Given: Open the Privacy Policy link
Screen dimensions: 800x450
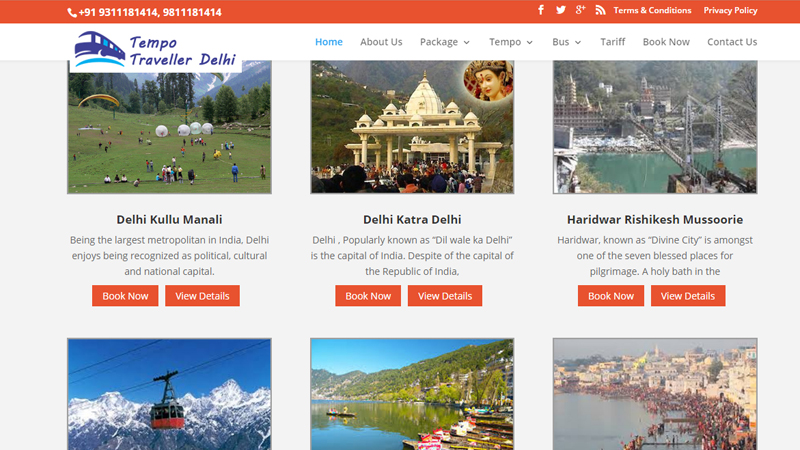Looking at the screenshot, I should tap(730, 10).
